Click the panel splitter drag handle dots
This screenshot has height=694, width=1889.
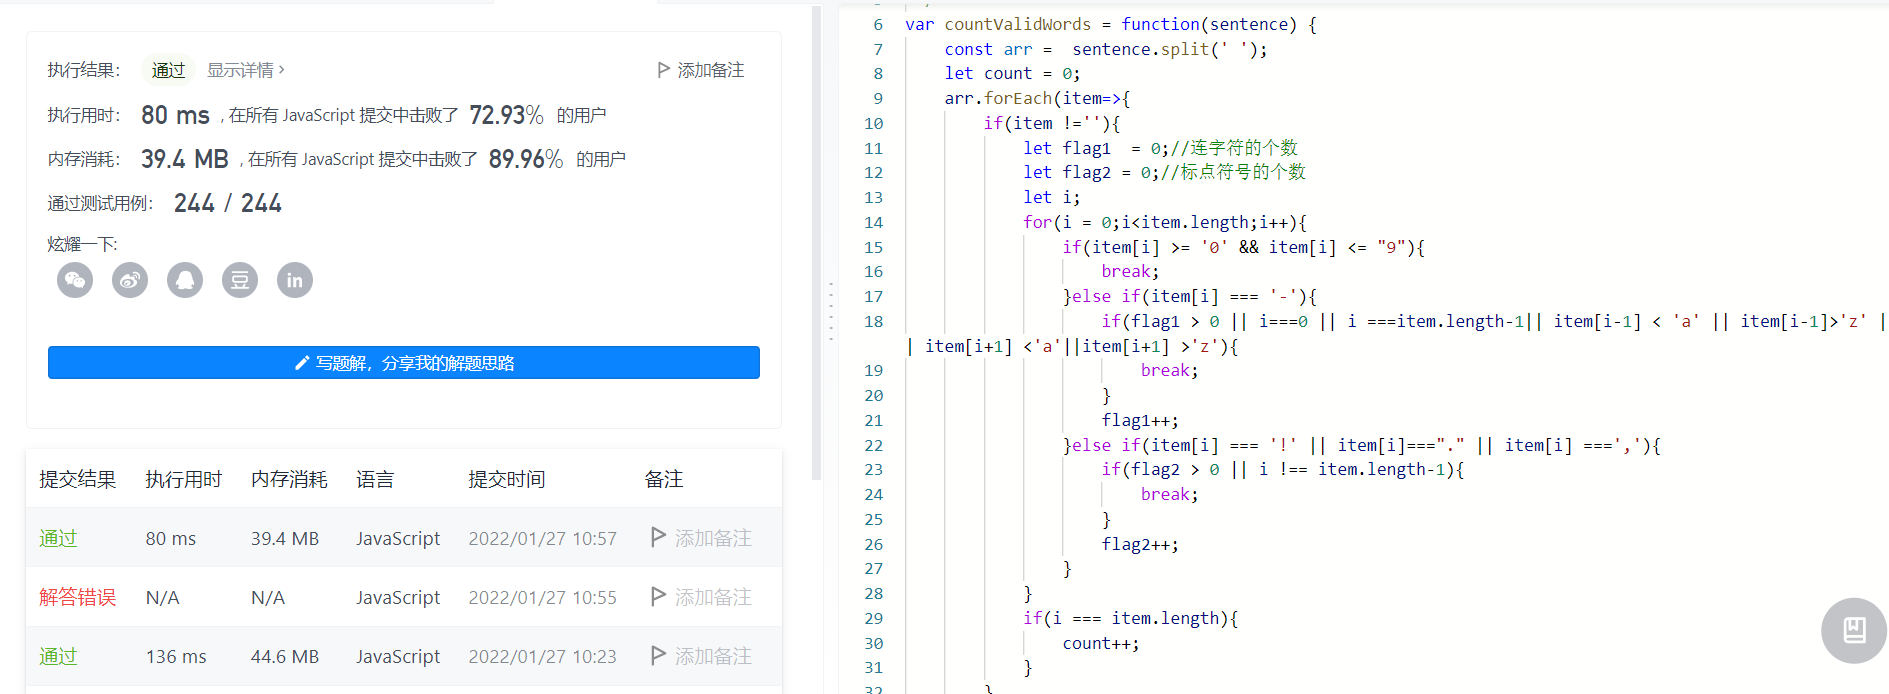(x=831, y=311)
